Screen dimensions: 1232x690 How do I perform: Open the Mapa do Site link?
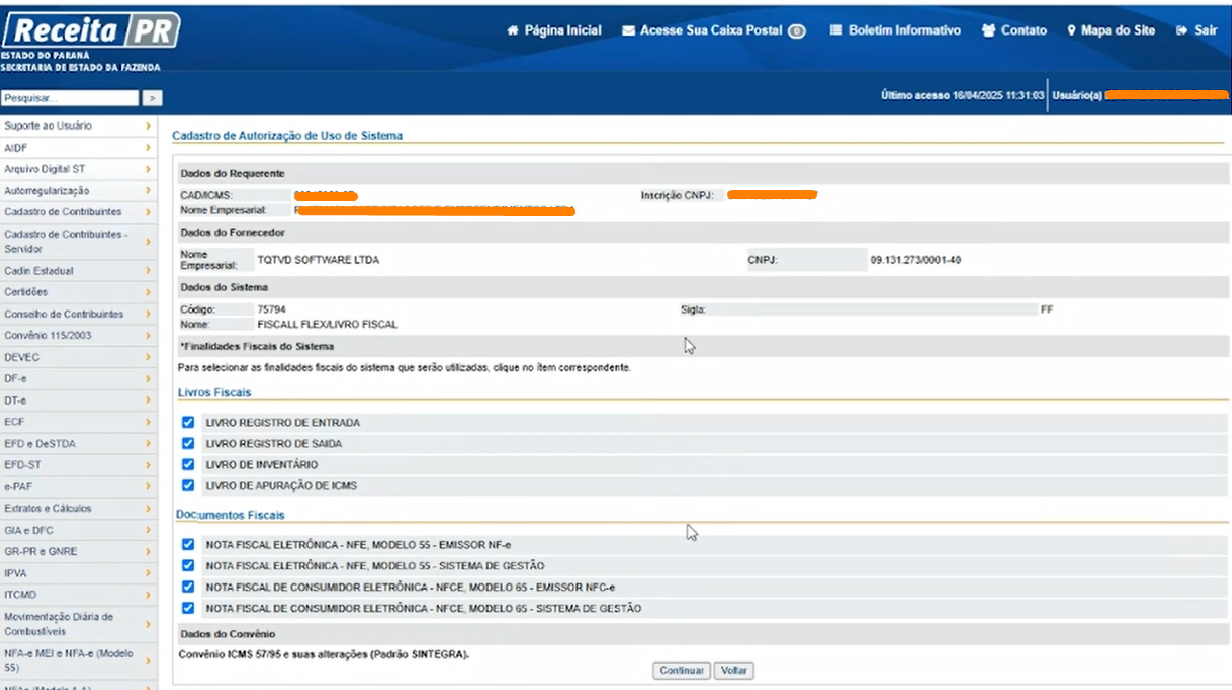pos(1118,31)
